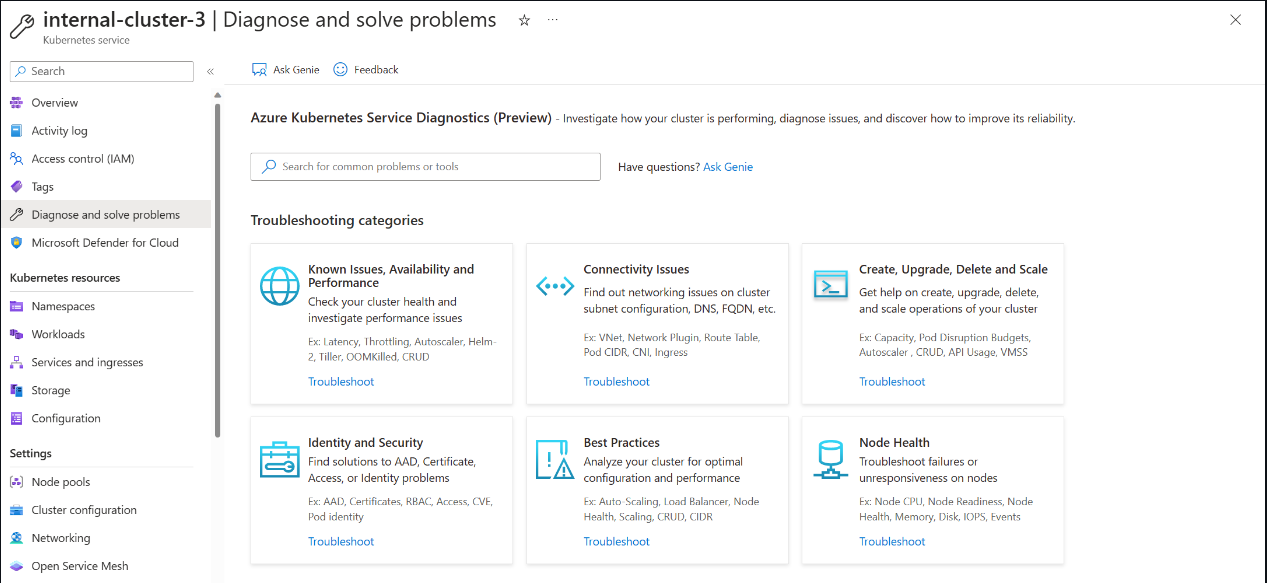Open Node pools settings
The height and width of the screenshot is (583, 1267).
coord(61,482)
